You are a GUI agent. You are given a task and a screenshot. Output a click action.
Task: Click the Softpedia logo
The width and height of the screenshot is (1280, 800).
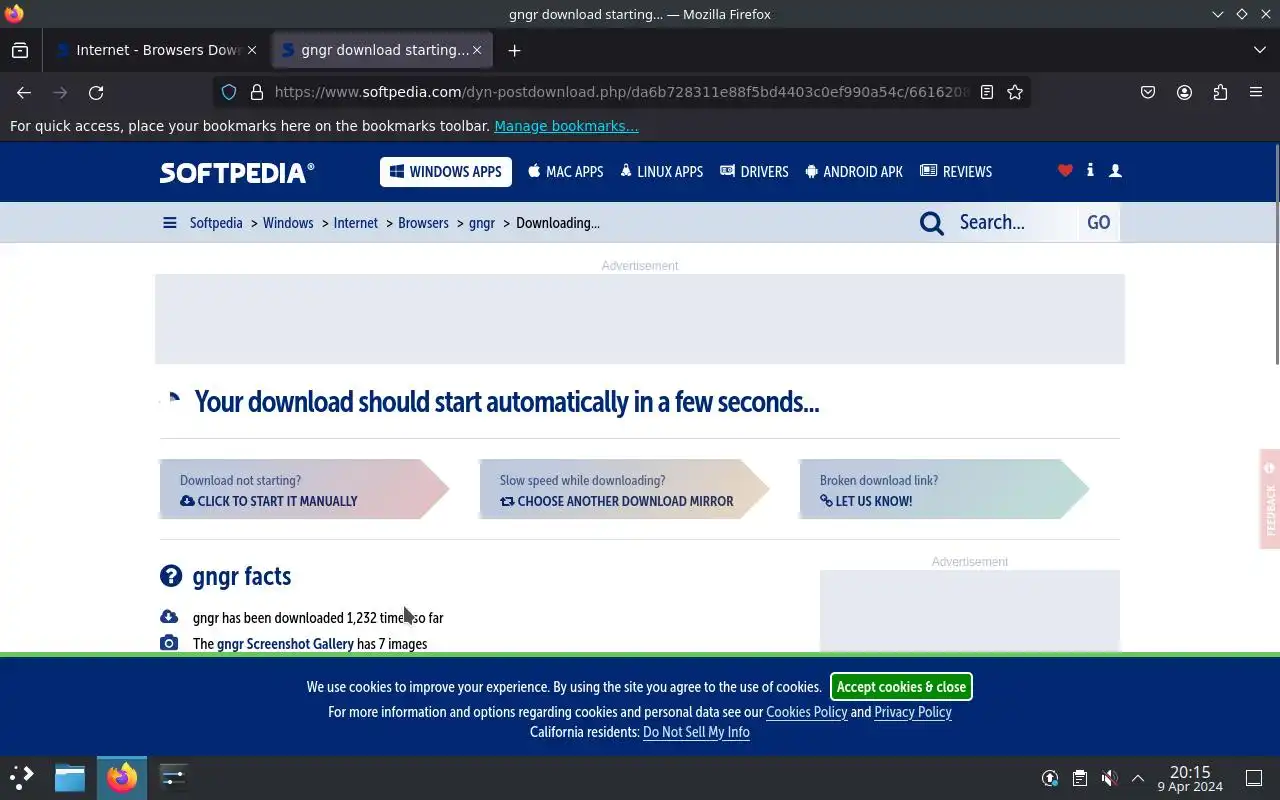click(x=237, y=172)
